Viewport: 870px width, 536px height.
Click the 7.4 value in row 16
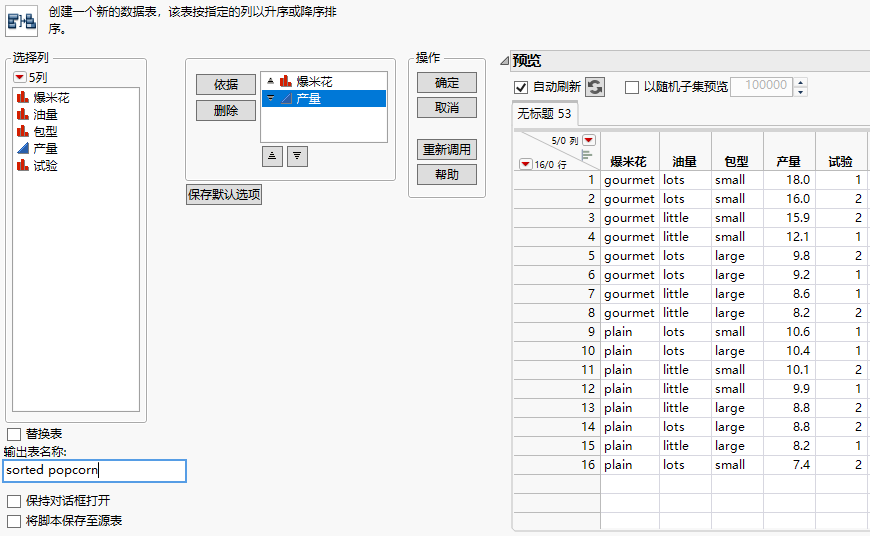coord(801,465)
